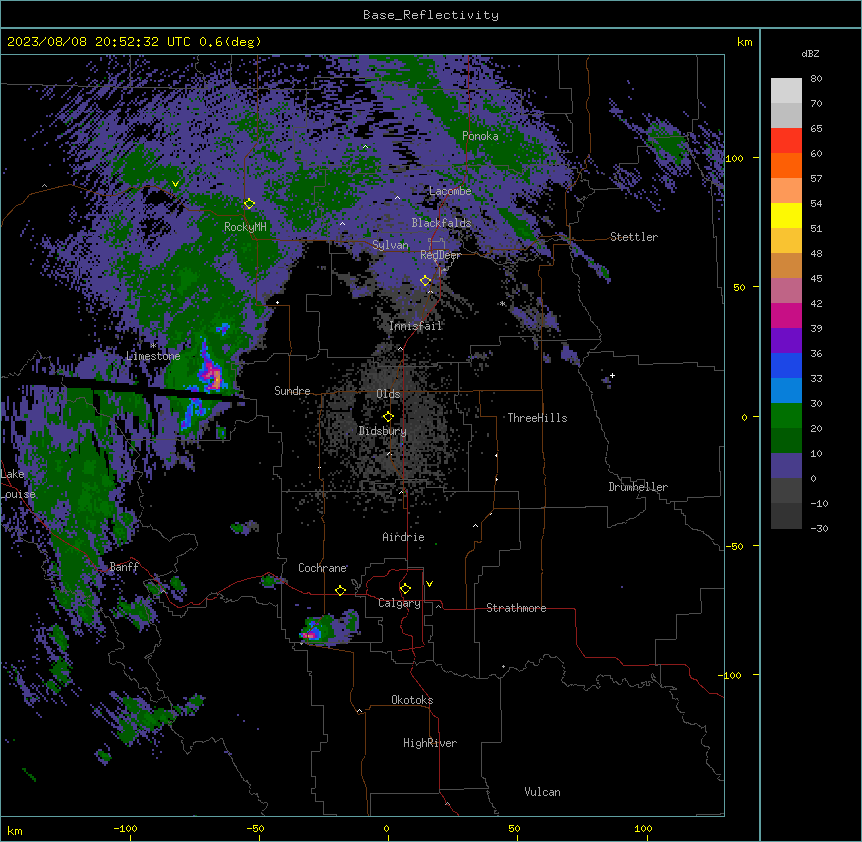This screenshot has height=842, width=862.
Task: Select the Didsbury label
Action: pyautogui.click(x=383, y=431)
